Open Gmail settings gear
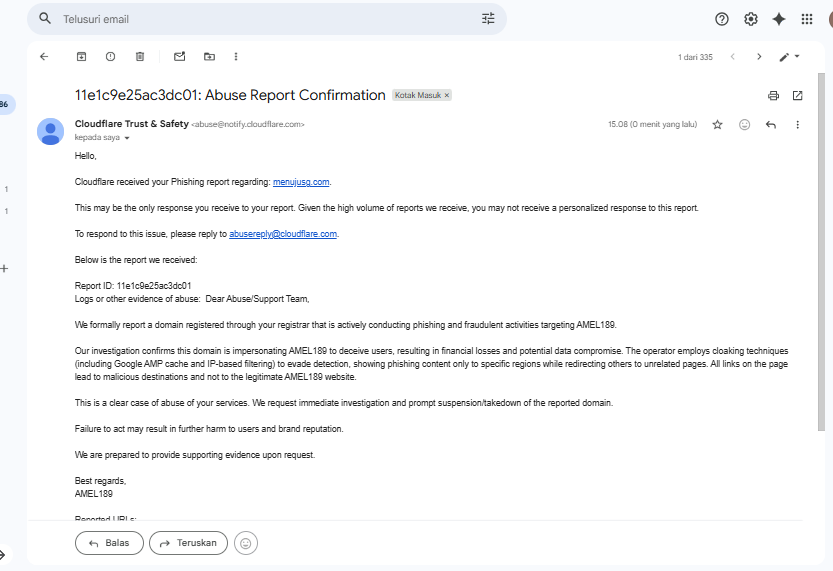Viewport: 833px width, 571px height. pyautogui.click(x=750, y=19)
